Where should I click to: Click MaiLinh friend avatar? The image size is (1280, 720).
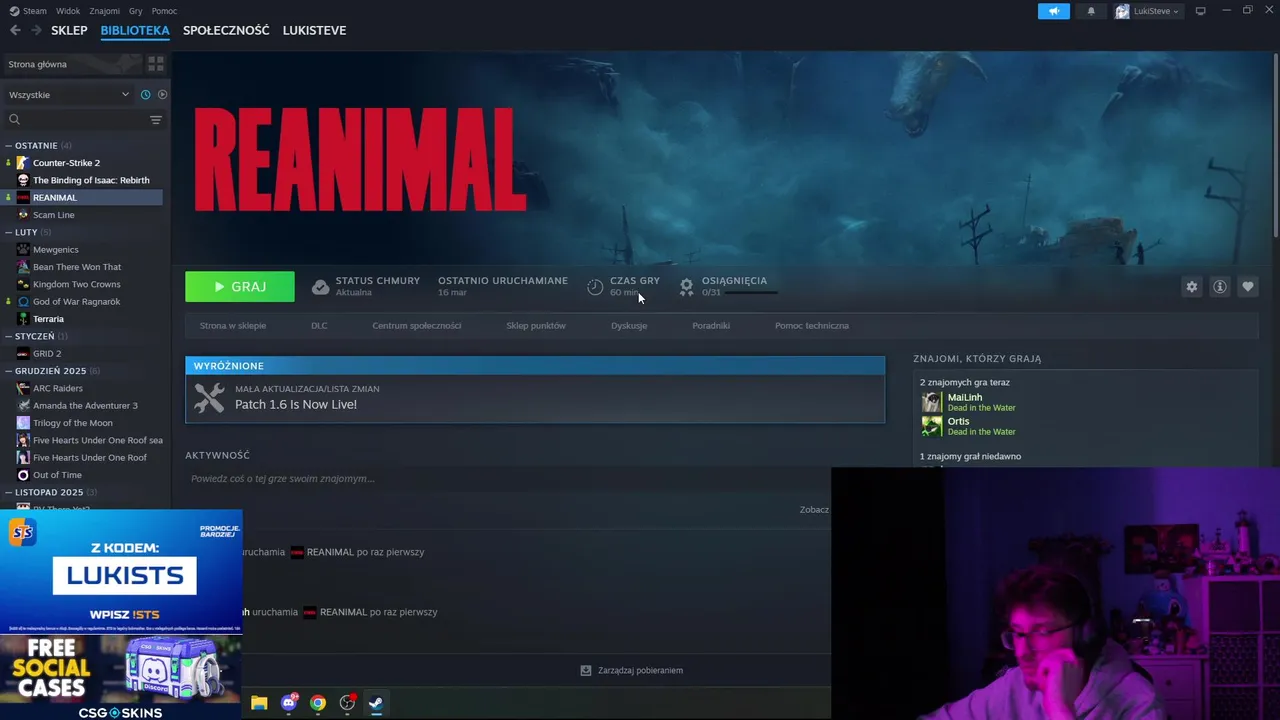(x=932, y=402)
